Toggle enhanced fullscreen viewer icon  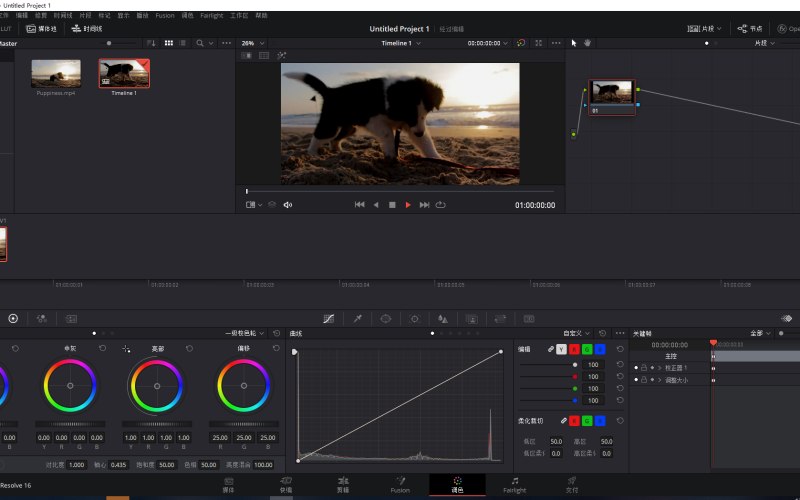[538, 43]
